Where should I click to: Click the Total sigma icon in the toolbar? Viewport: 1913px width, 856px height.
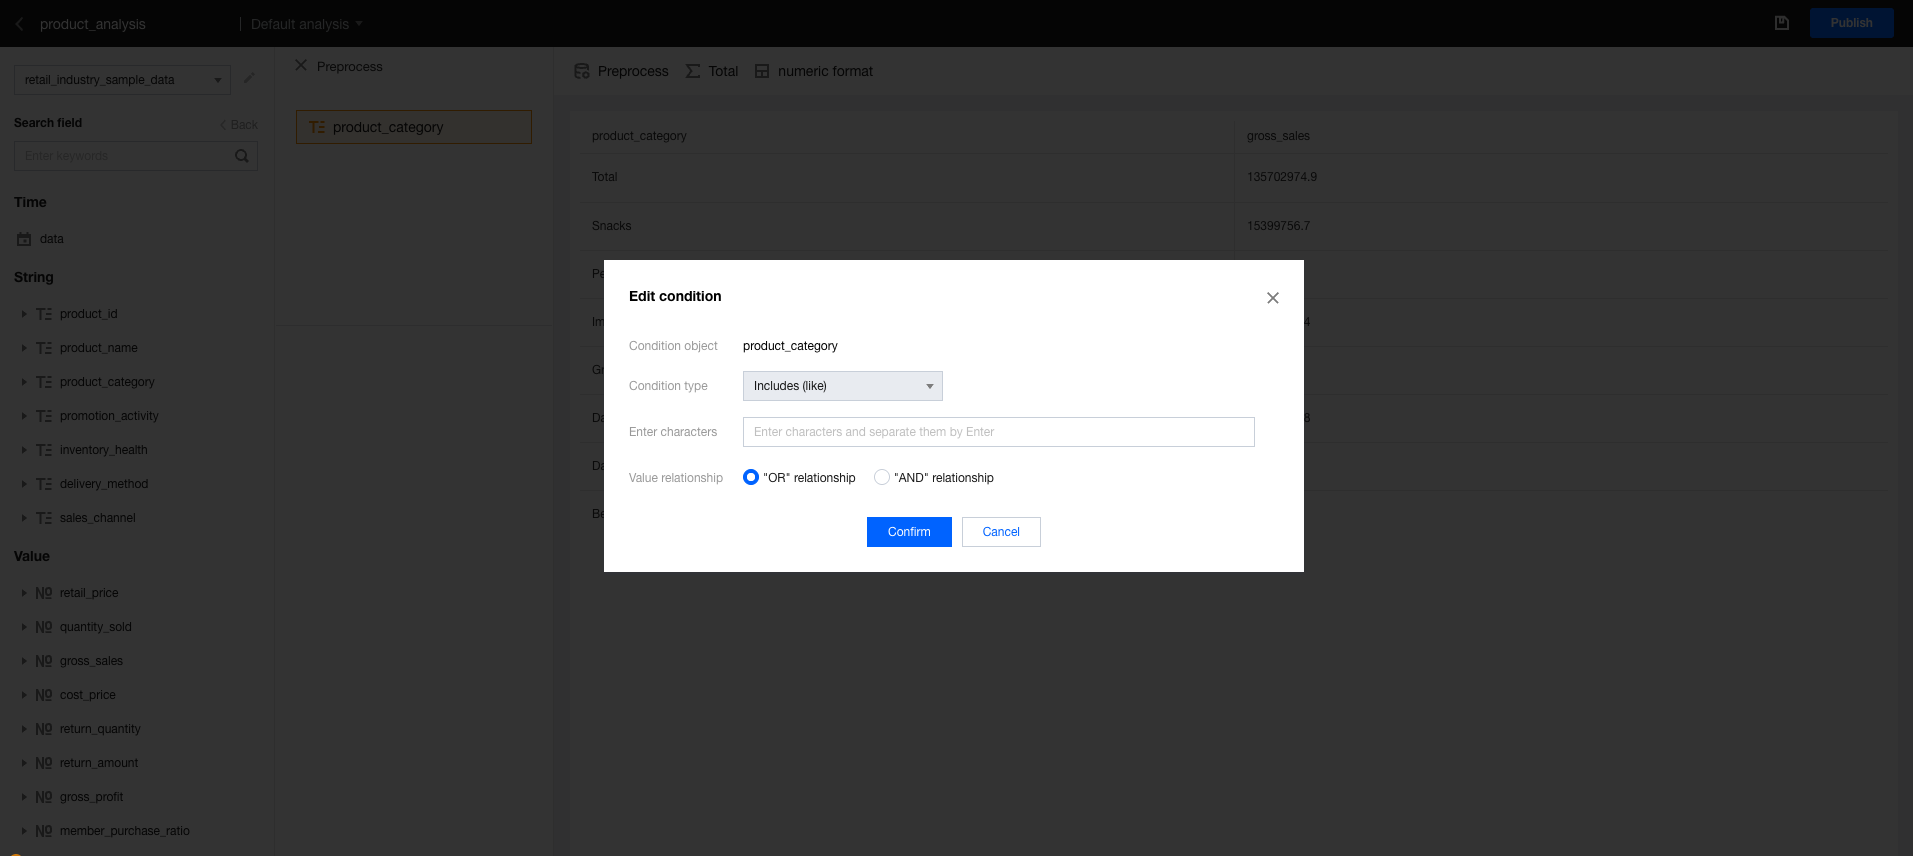(x=693, y=71)
